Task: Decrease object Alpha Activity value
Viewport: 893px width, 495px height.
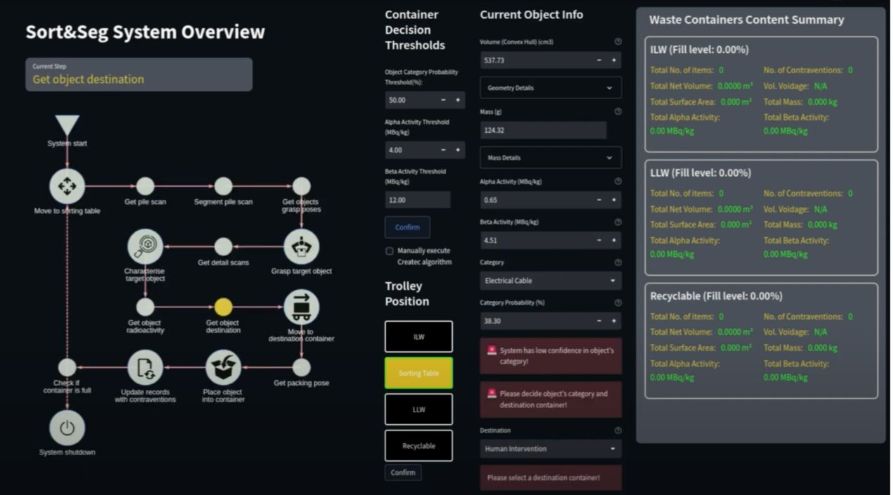Action: 599,200
